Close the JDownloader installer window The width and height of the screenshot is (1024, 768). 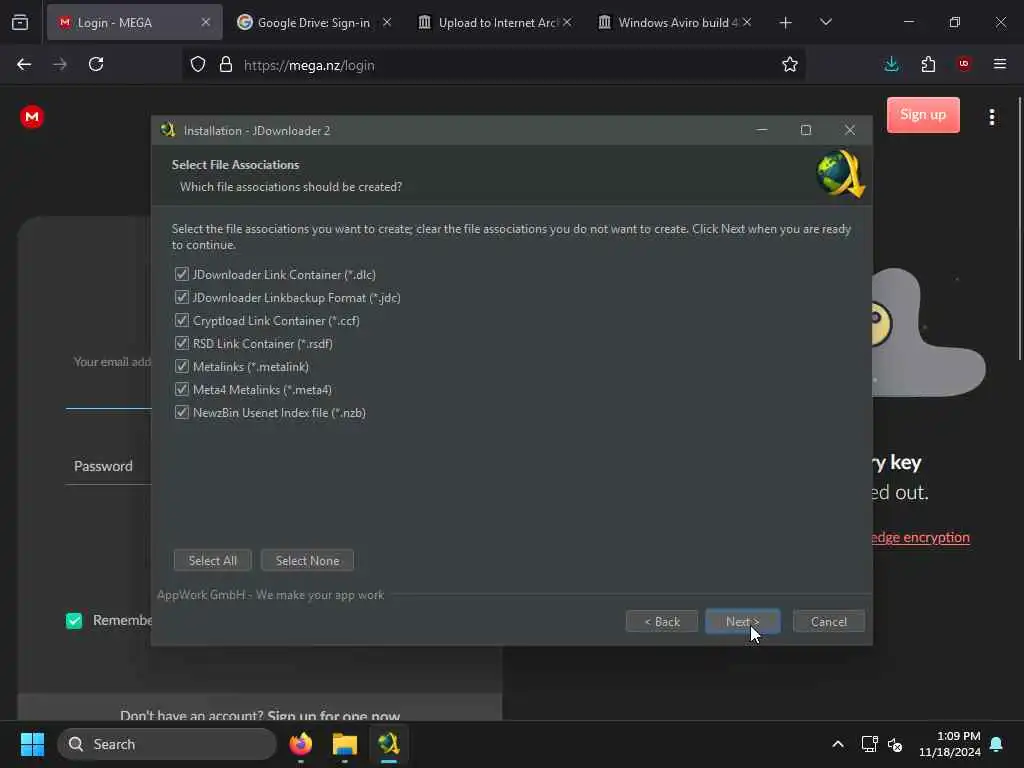click(850, 131)
